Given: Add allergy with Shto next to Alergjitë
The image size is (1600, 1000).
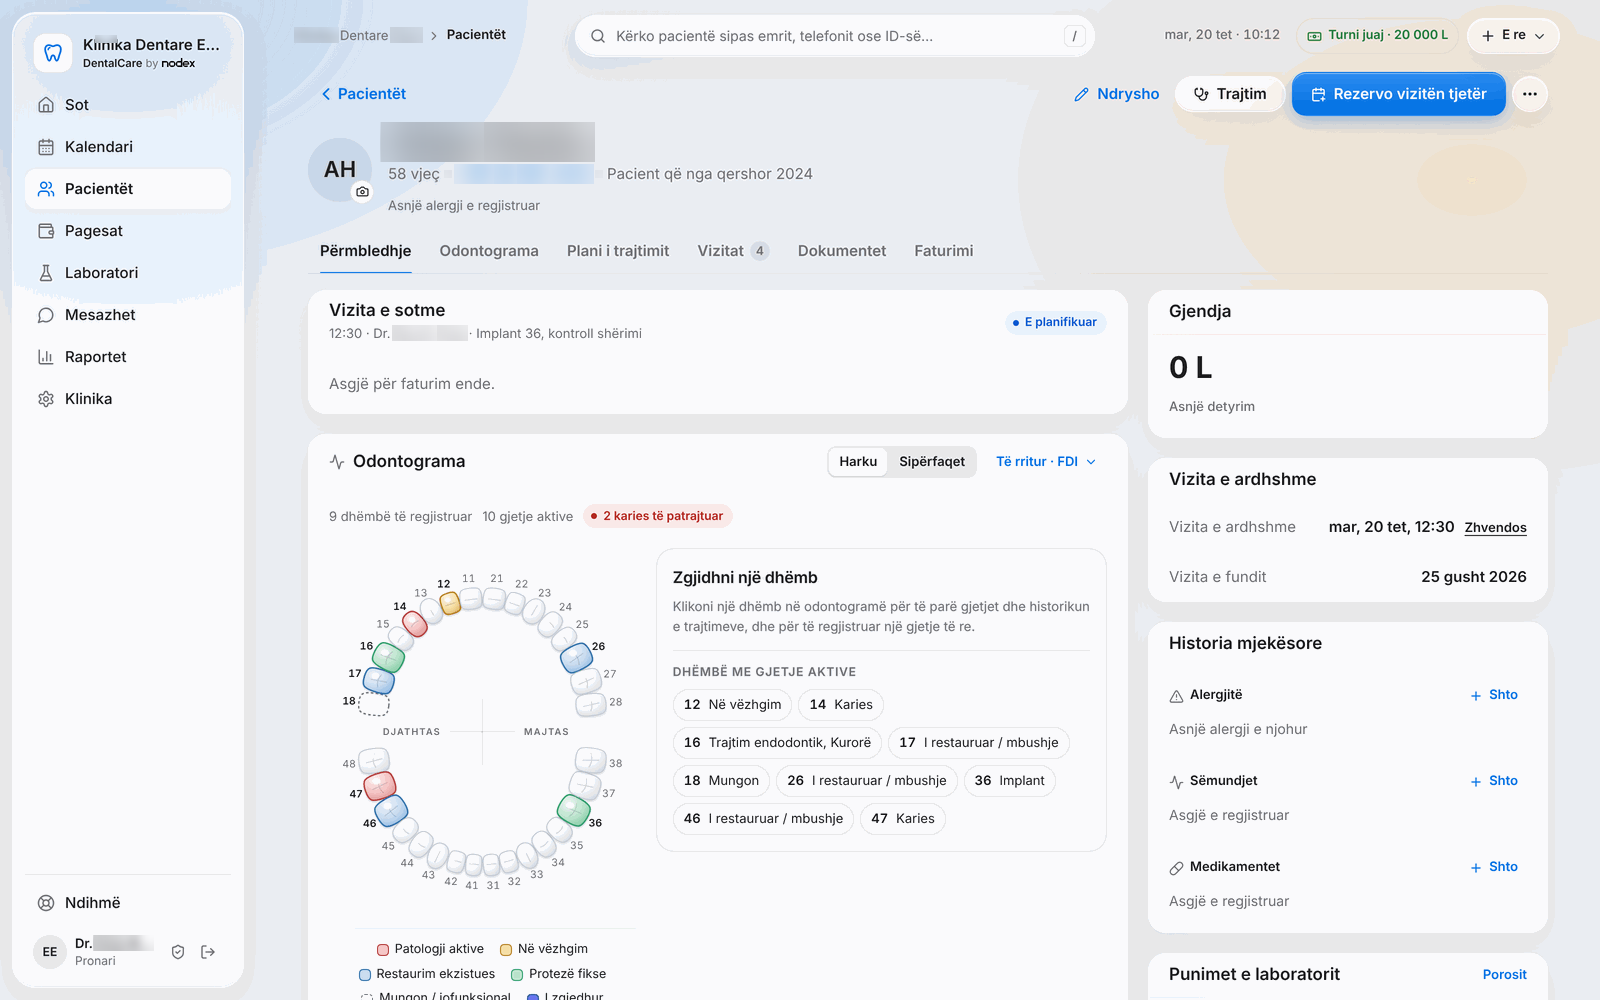Looking at the screenshot, I should click(x=1494, y=695).
